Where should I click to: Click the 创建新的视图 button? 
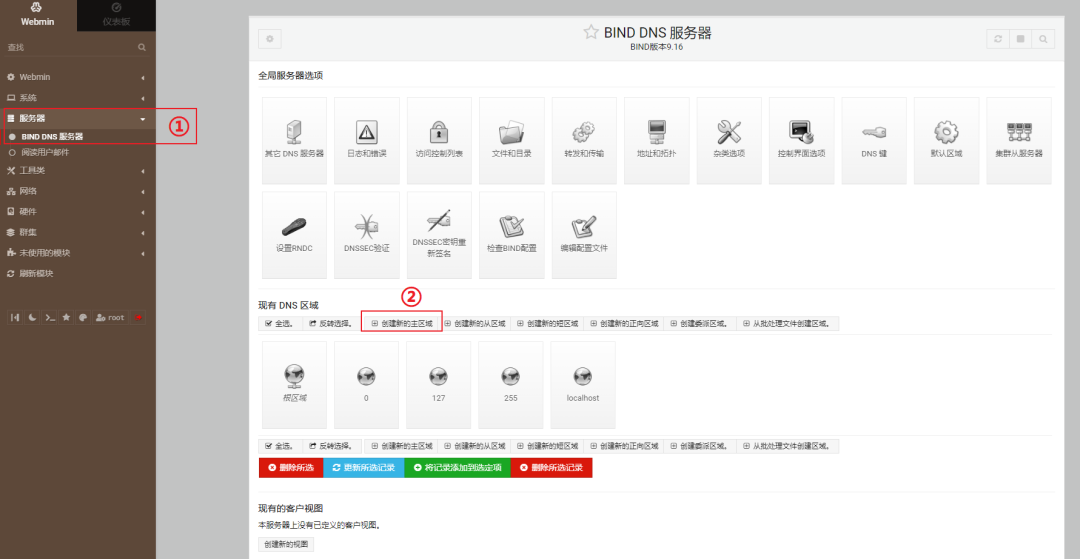[286, 545]
